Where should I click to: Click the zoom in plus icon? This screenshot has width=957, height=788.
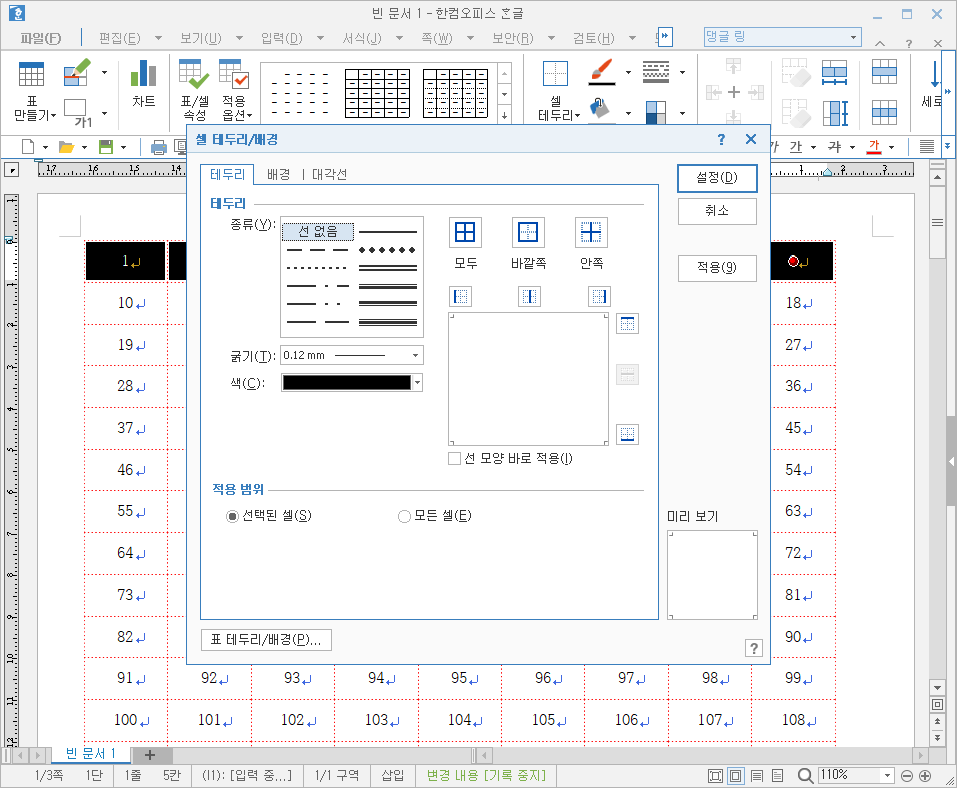coord(925,776)
